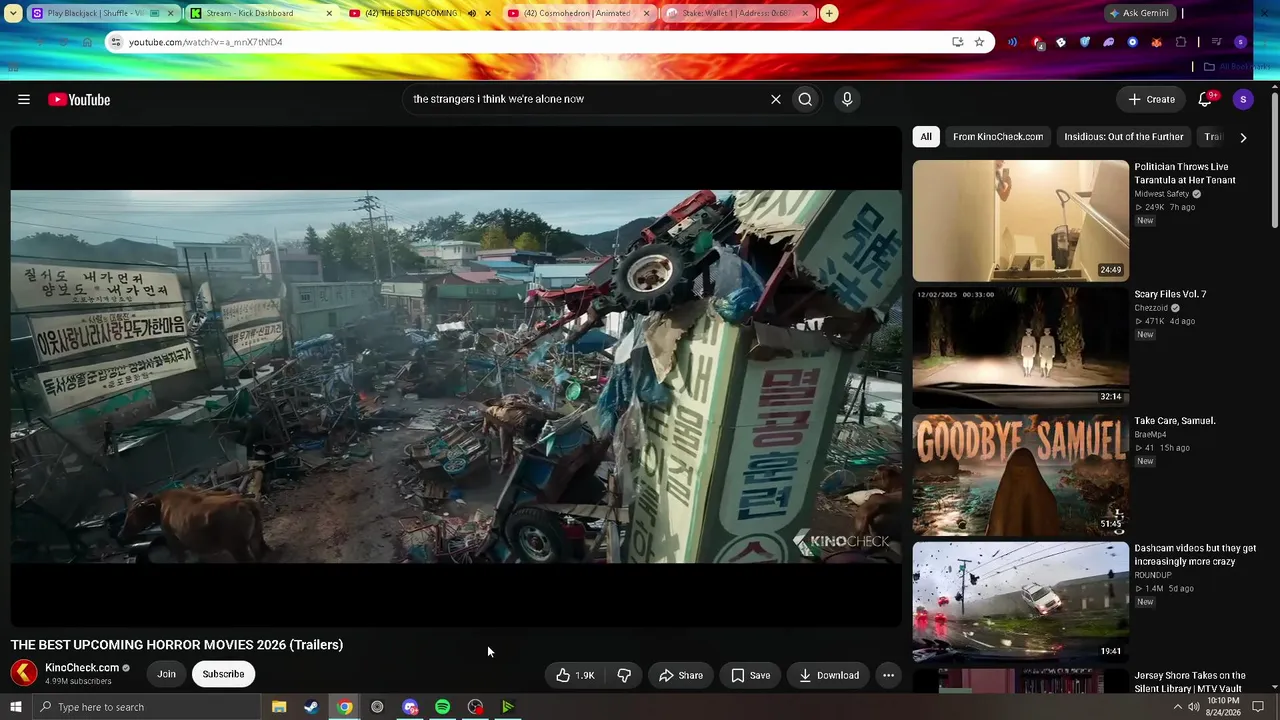Filter by Insidious: Out of the Further chip
The image size is (1280, 720).
tap(1124, 137)
